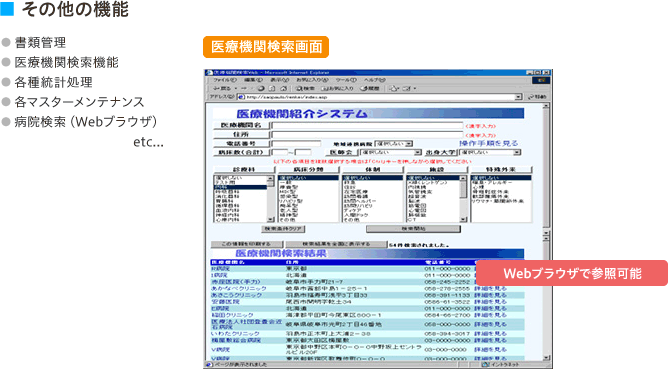Select 選択しない in the 病床分類 list

click(x=308, y=178)
